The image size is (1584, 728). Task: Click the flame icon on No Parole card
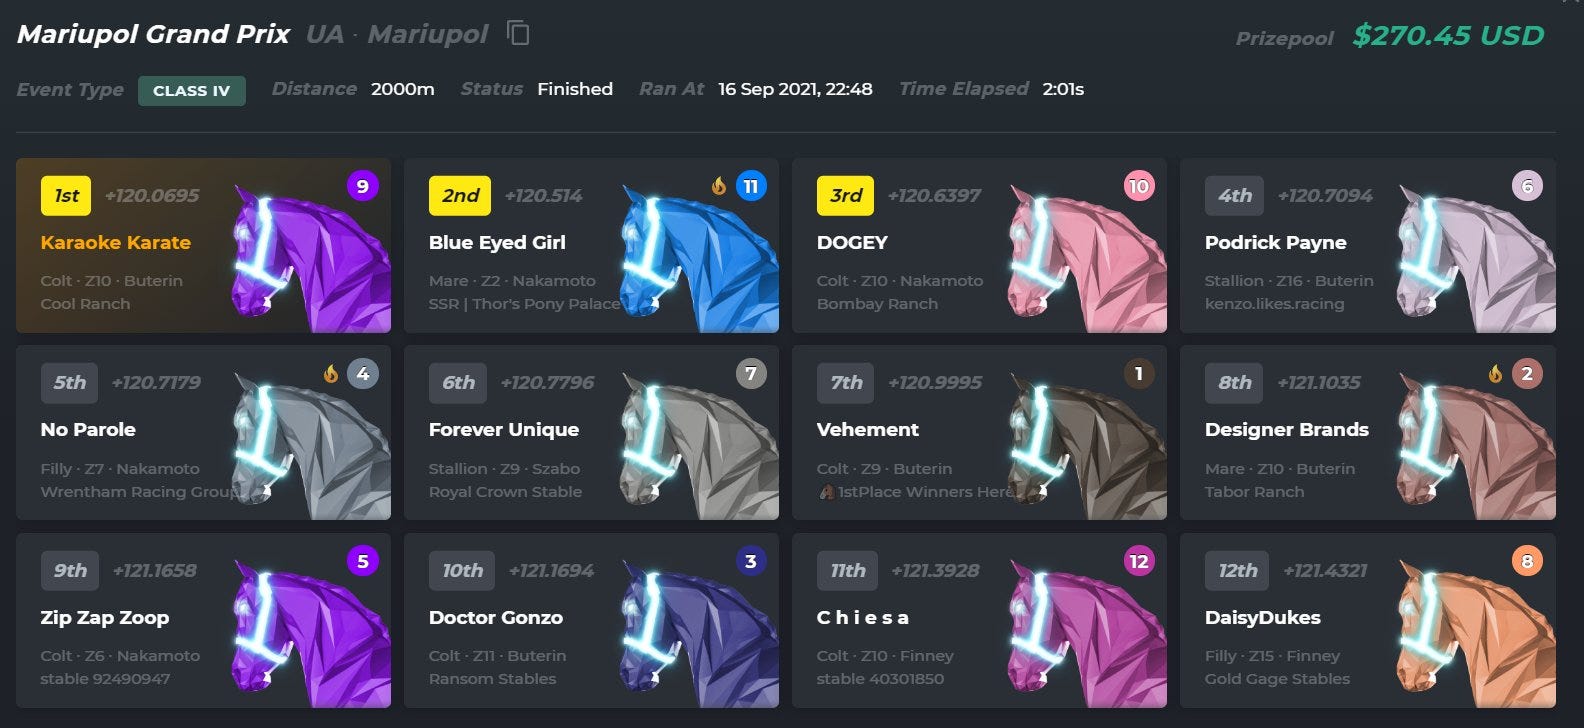[331, 374]
